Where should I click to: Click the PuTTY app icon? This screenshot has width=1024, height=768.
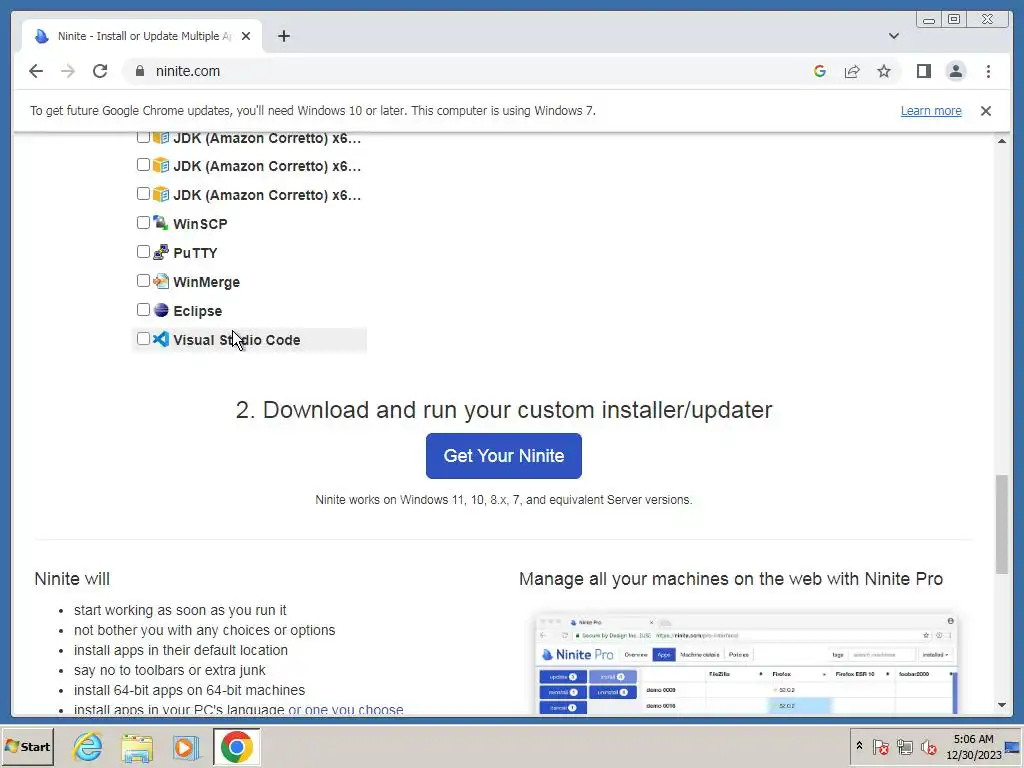point(161,252)
